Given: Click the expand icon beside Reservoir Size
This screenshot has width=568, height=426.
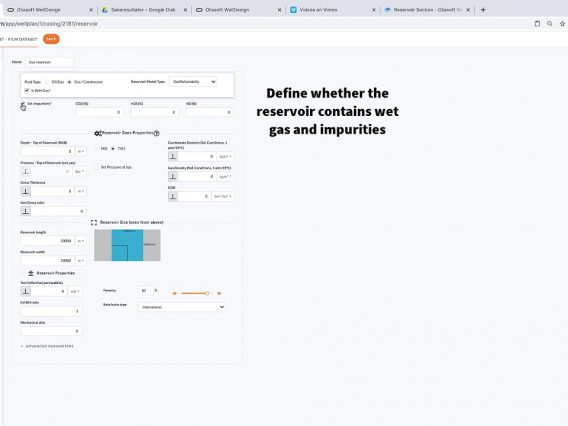Looking at the screenshot, I should tap(94, 222).
